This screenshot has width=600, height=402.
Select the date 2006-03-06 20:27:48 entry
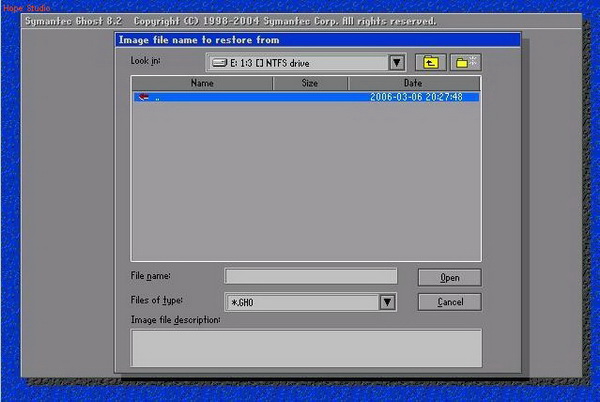tap(416, 97)
